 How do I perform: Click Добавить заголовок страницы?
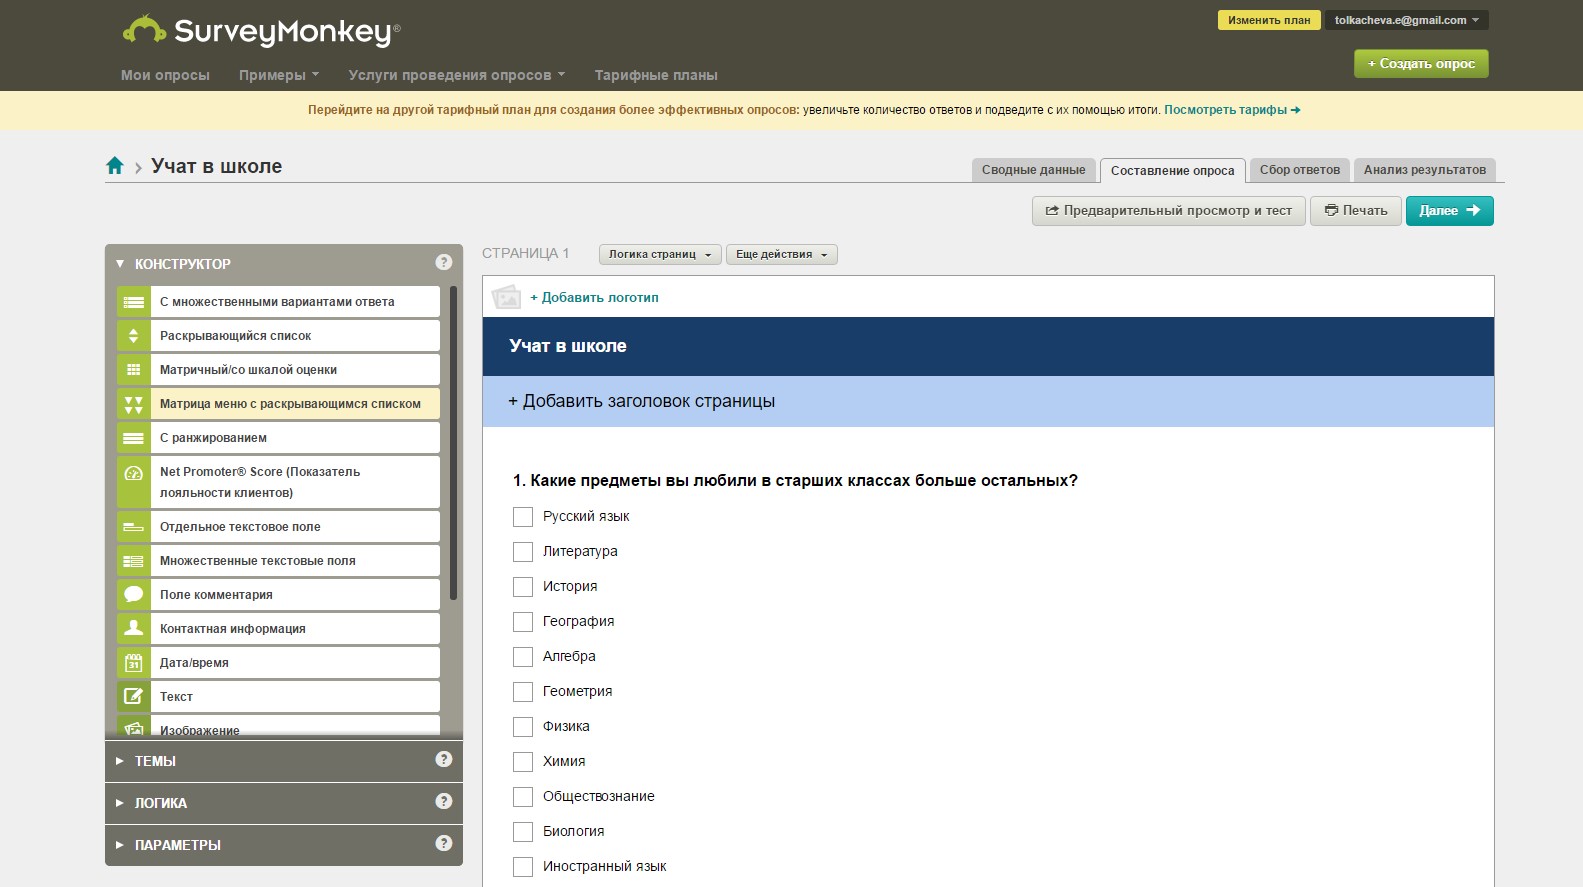[x=642, y=401]
